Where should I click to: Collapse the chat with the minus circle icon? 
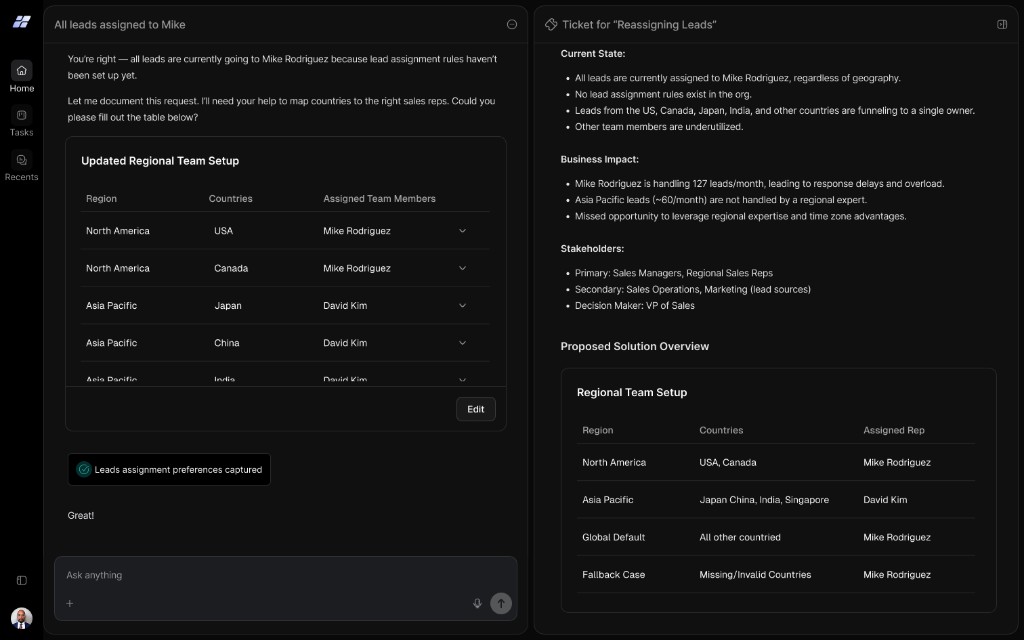pyautogui.click(x=511, y=24)
